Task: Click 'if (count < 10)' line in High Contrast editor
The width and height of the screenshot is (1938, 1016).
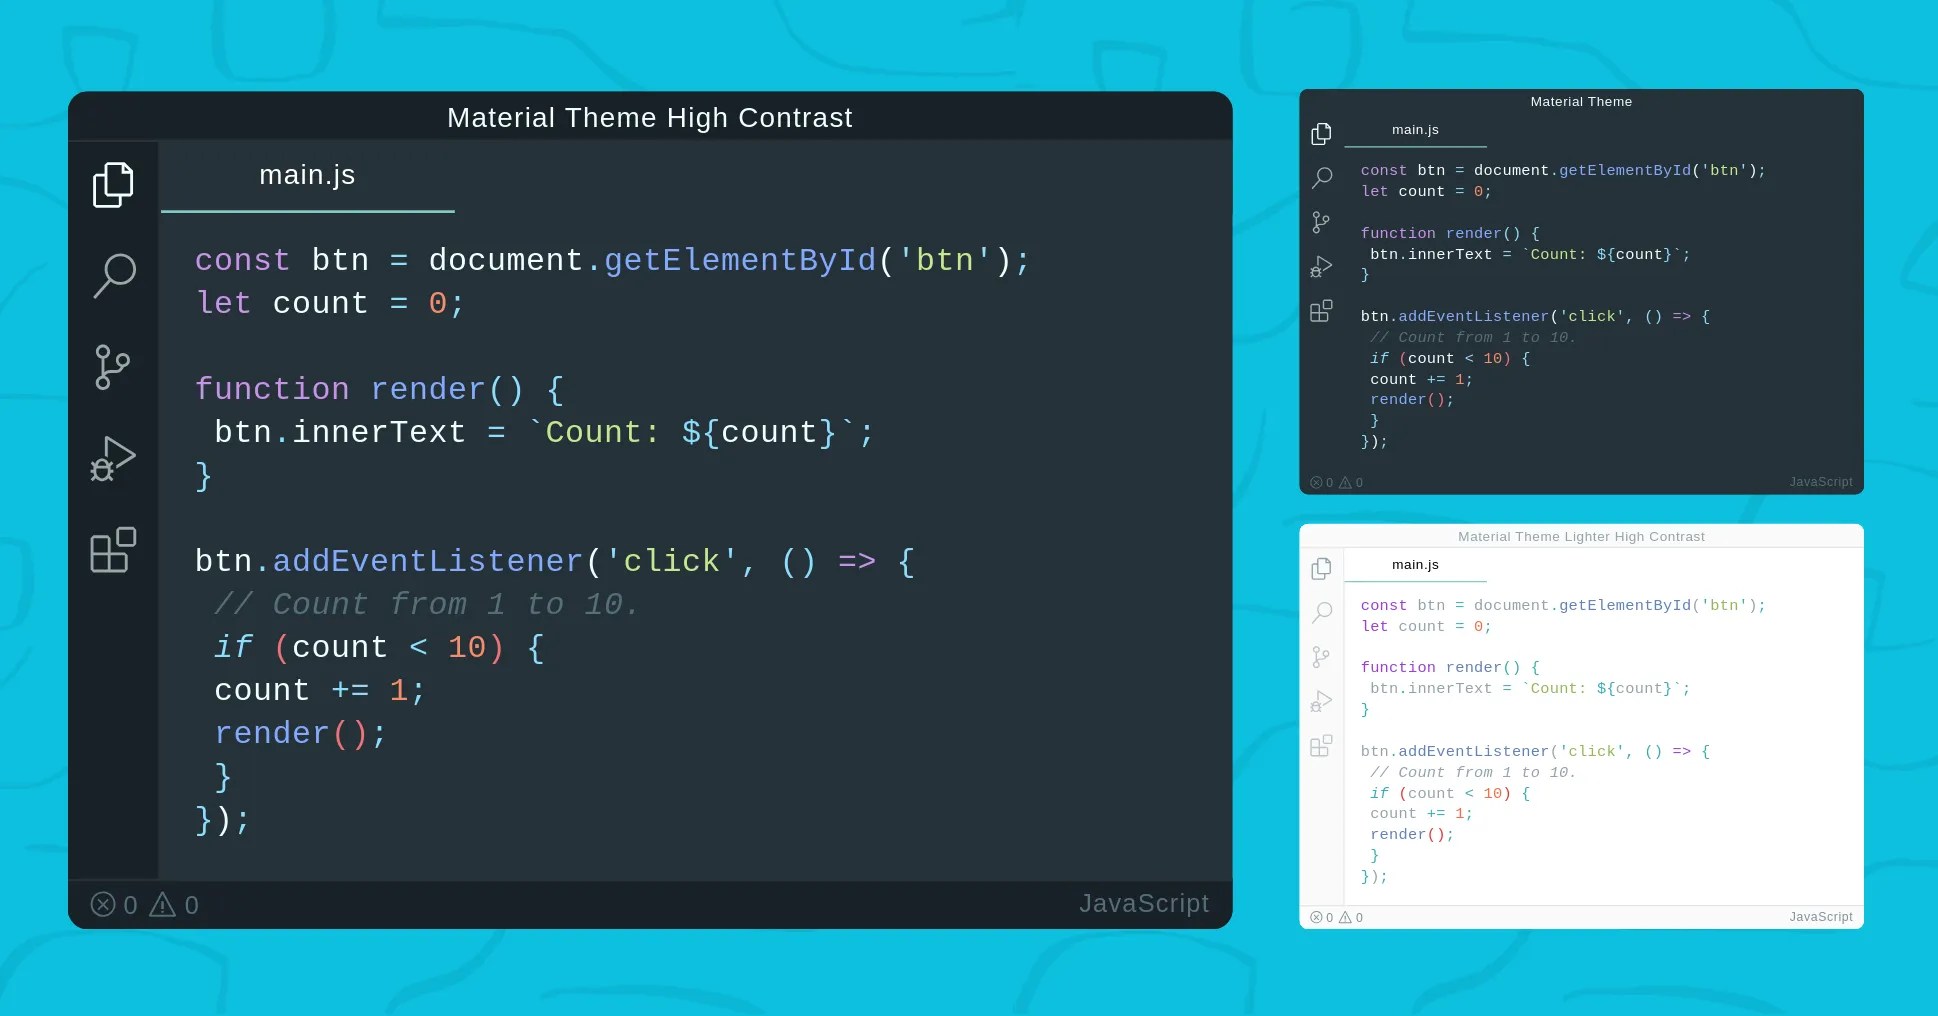Action: tap(379, 648)
